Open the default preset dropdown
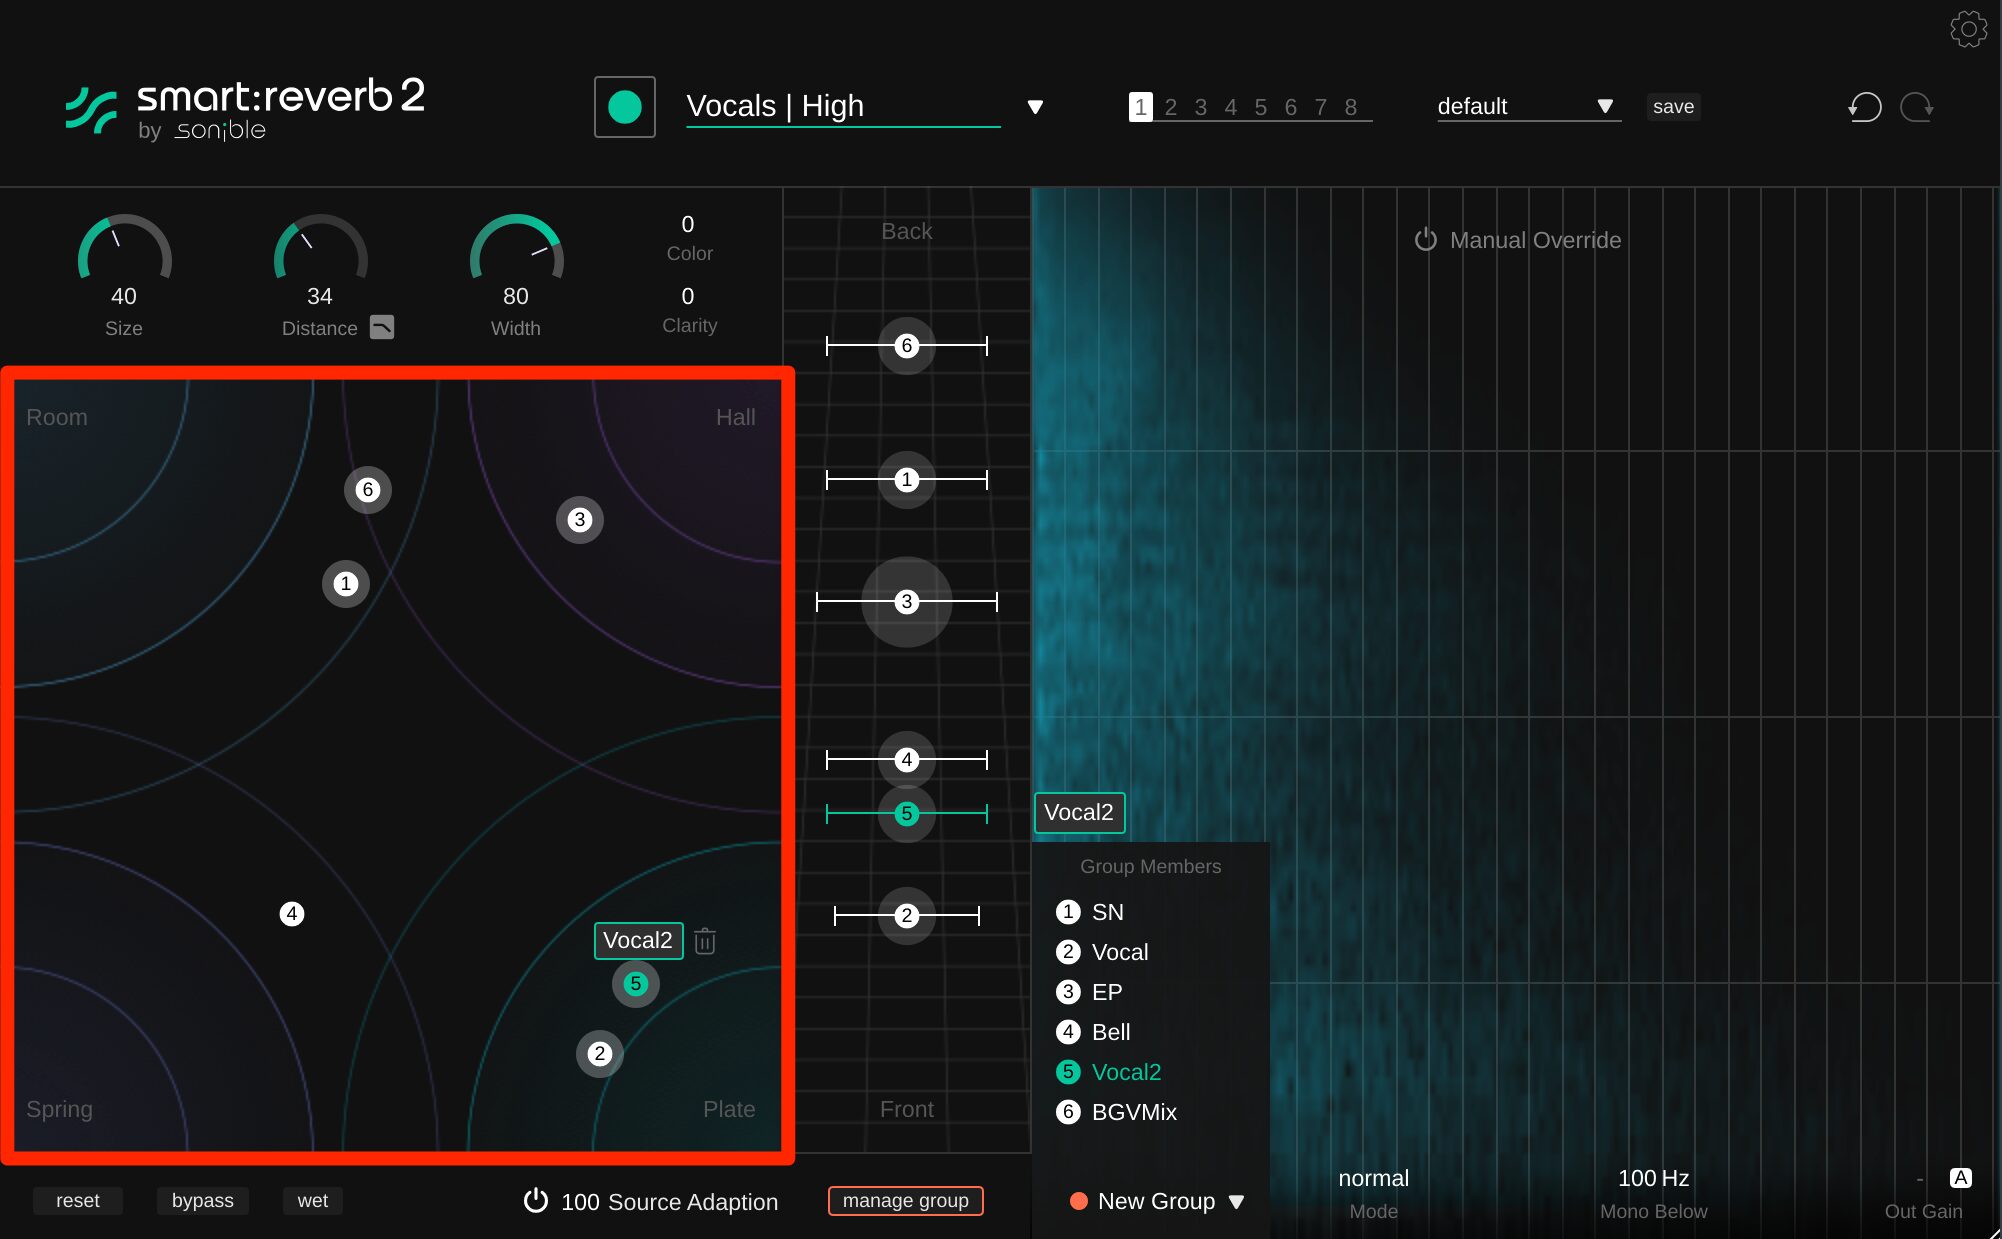This screenshot has height=1239, width=2002. coord(1528,106)
